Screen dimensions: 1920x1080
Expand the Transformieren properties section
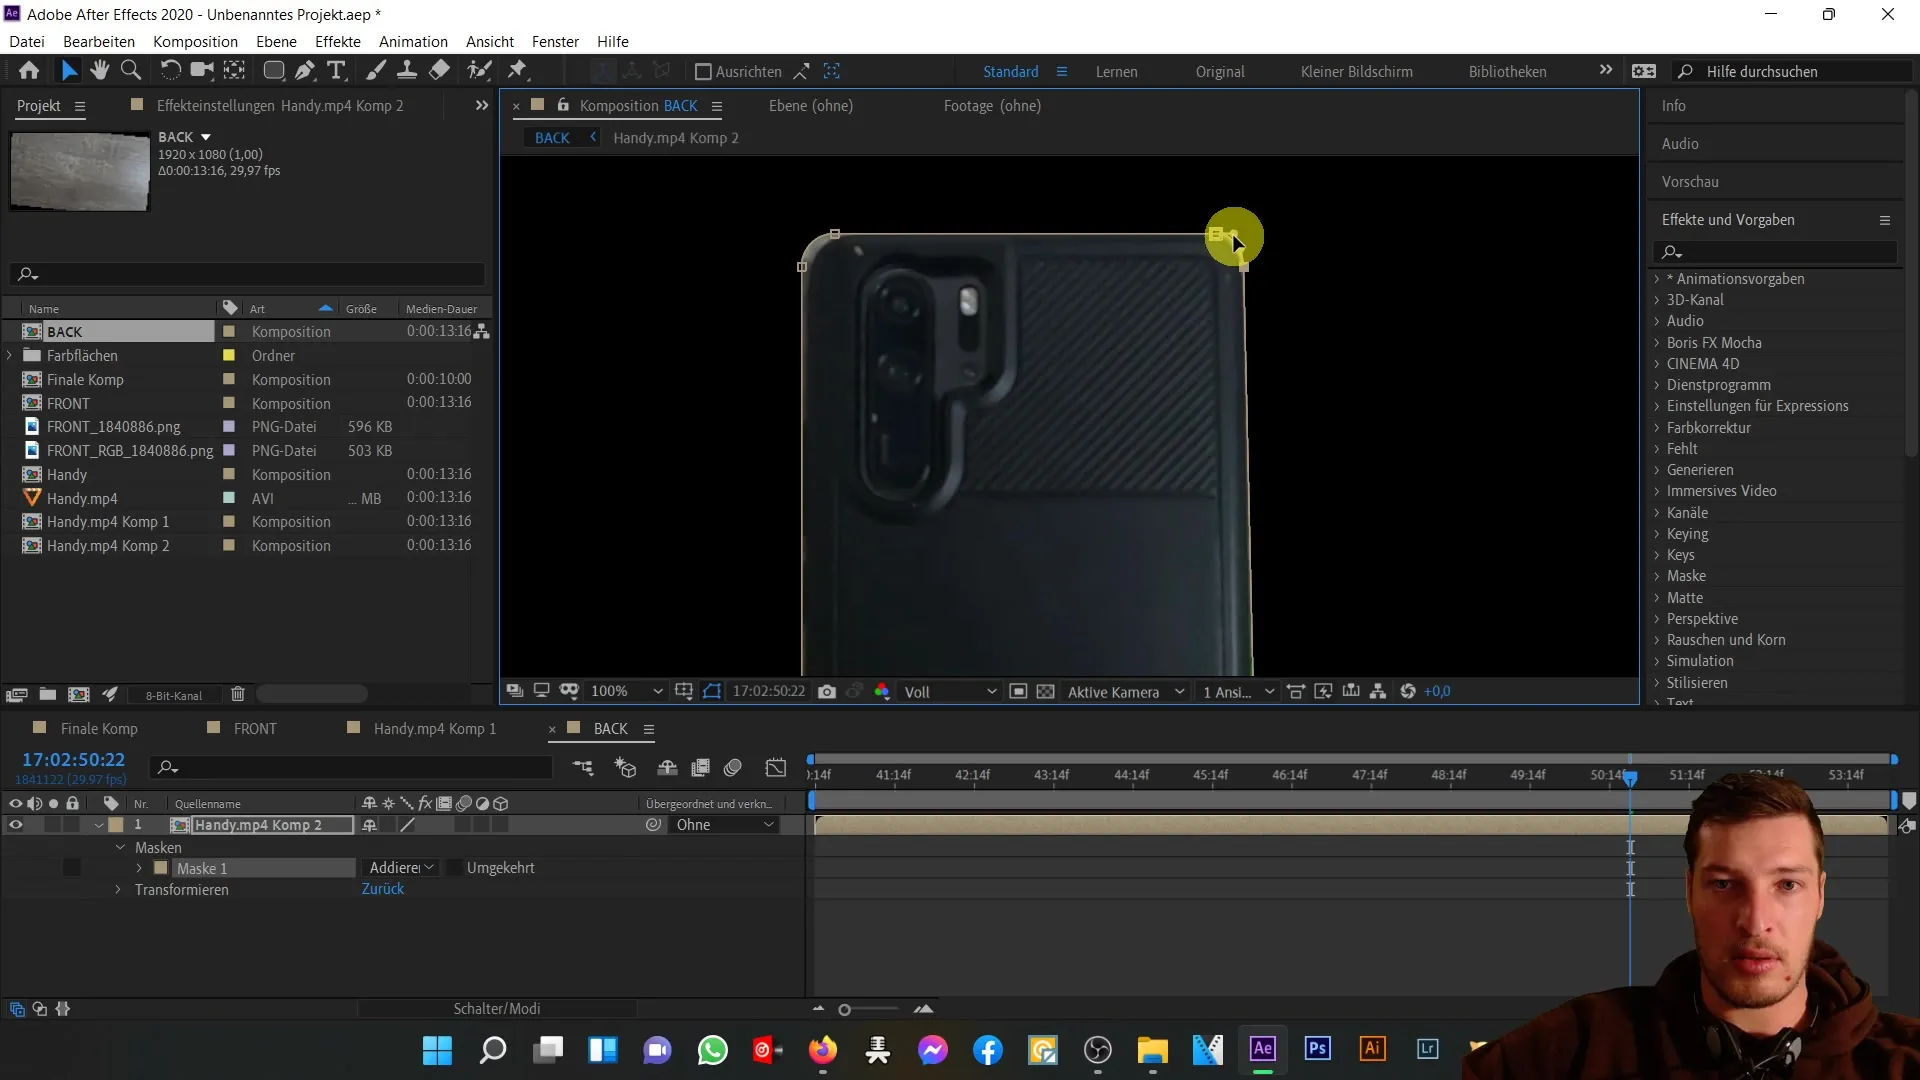(x=119, y=889)
